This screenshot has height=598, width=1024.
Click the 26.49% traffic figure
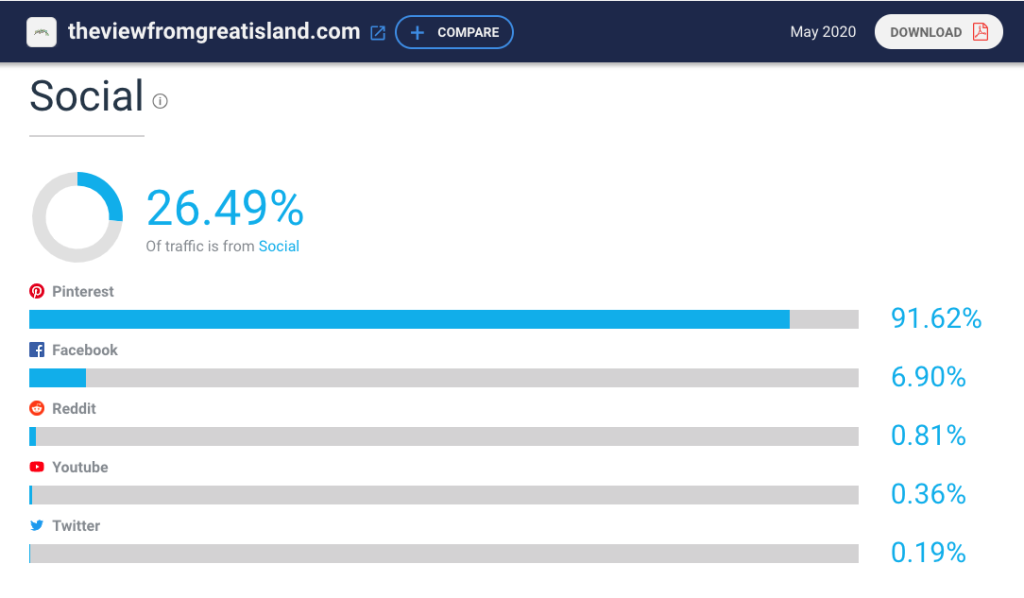point(225,208)
